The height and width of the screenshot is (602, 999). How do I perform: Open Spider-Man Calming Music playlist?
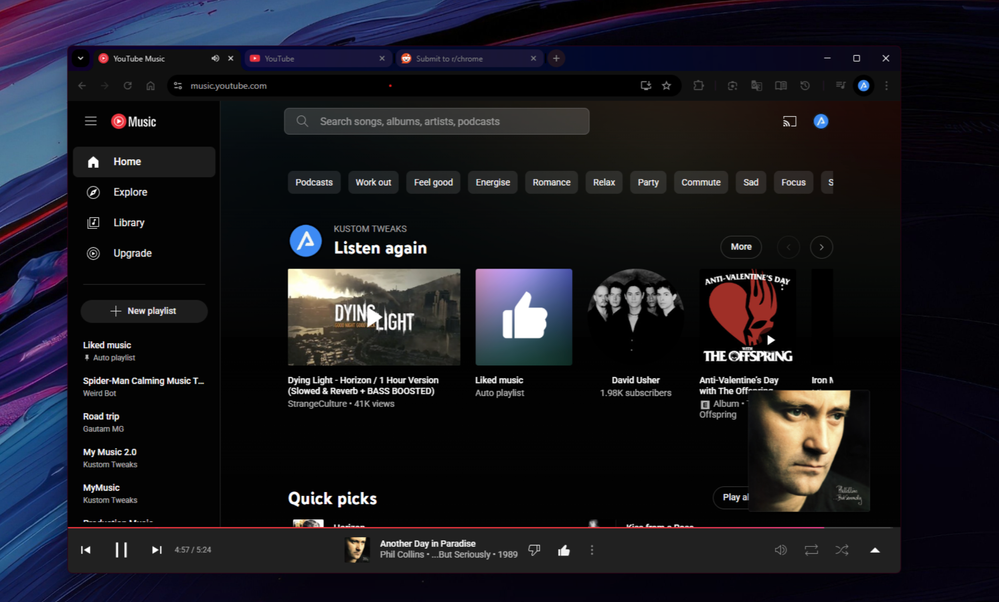tap(144, 386)
